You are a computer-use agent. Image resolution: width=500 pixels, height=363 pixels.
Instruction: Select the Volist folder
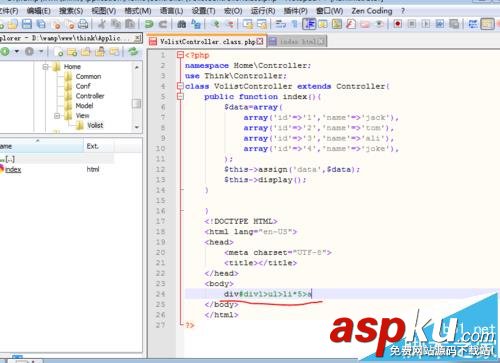pos(95,125)
